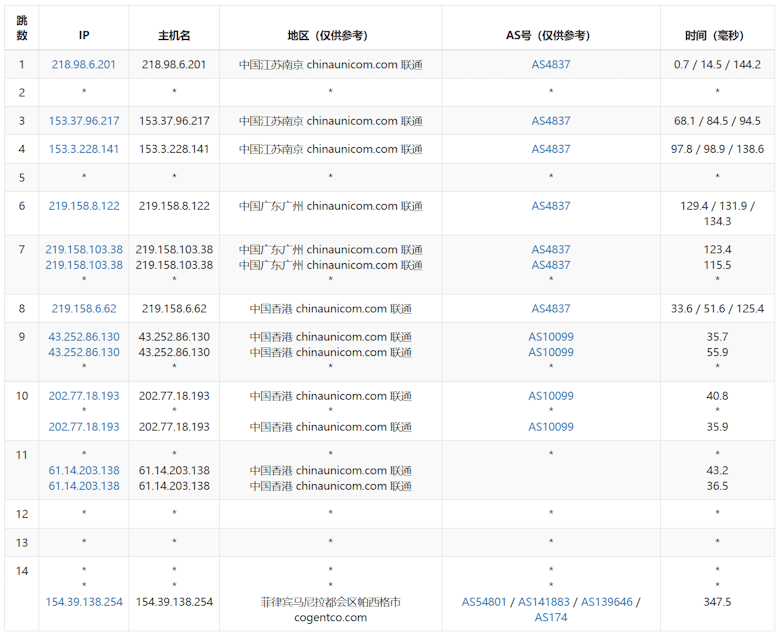780x639 pixels.
Task: Open the AS4837 link in hop 1 row
Action: point(550,64)
